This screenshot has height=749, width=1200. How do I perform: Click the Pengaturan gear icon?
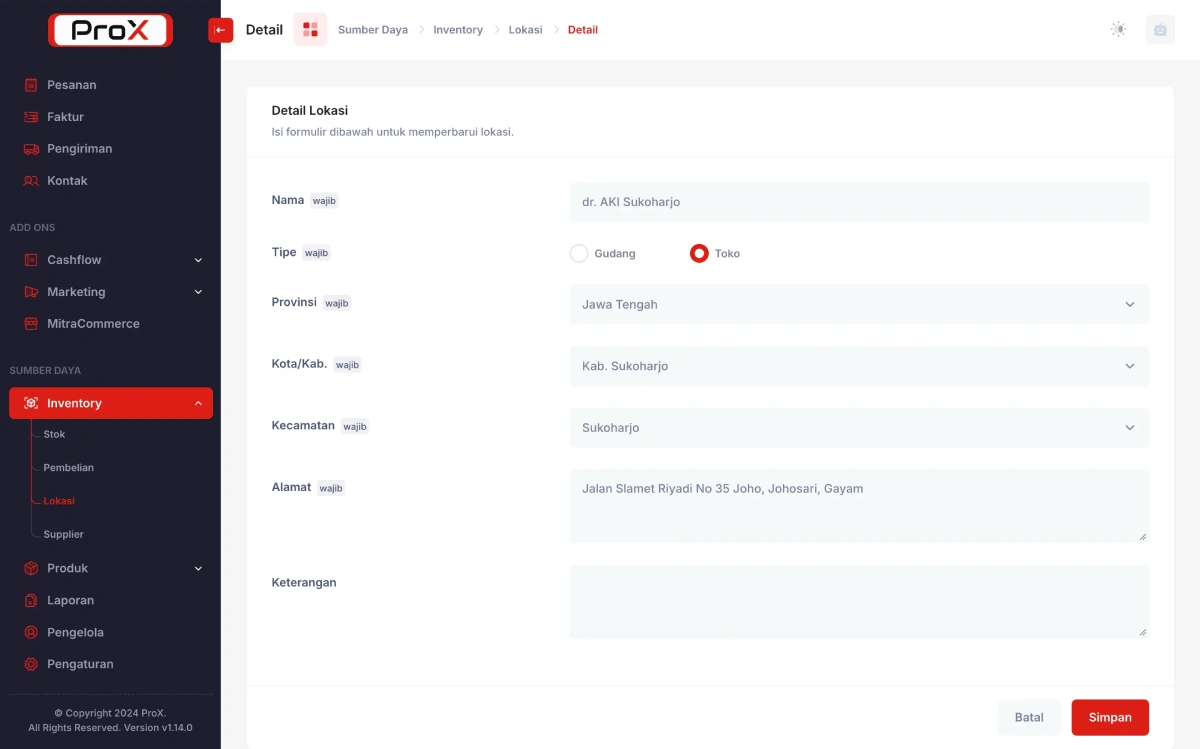tap(31, 664)
